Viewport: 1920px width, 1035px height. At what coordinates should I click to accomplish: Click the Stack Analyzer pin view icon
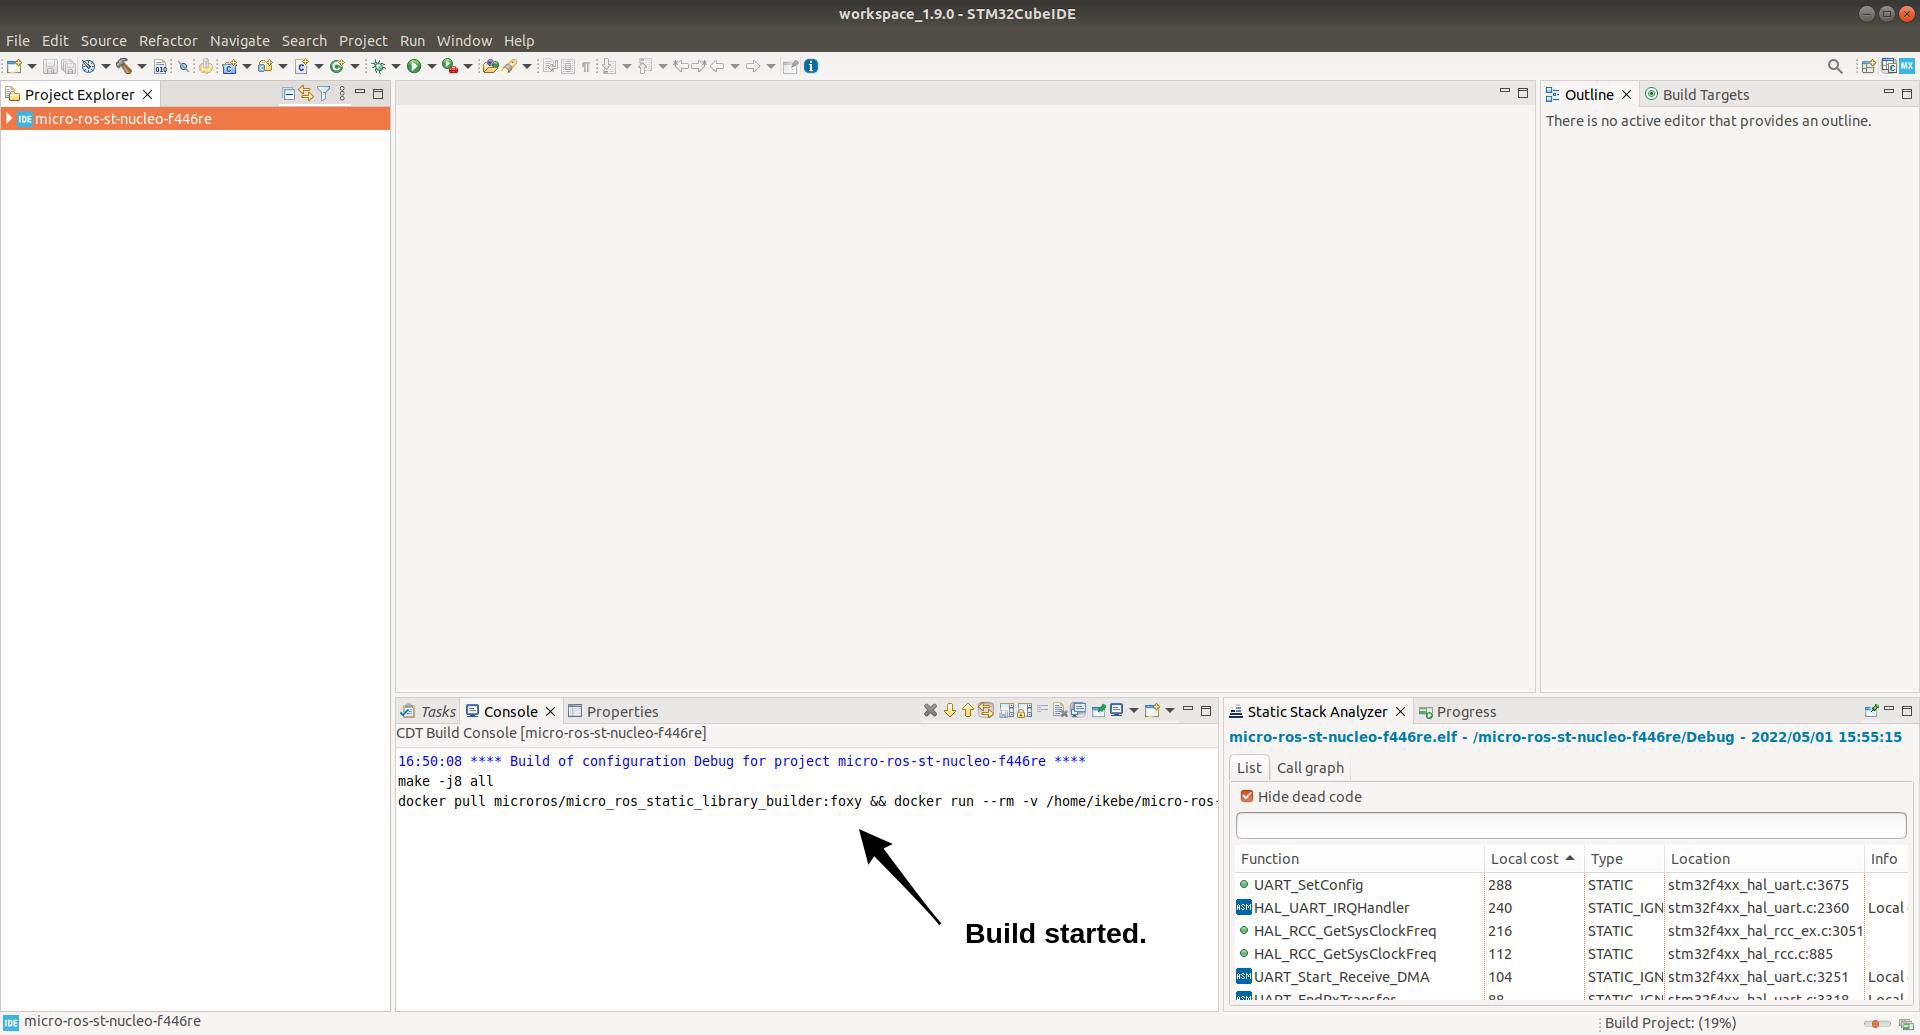coord(1870,711)
